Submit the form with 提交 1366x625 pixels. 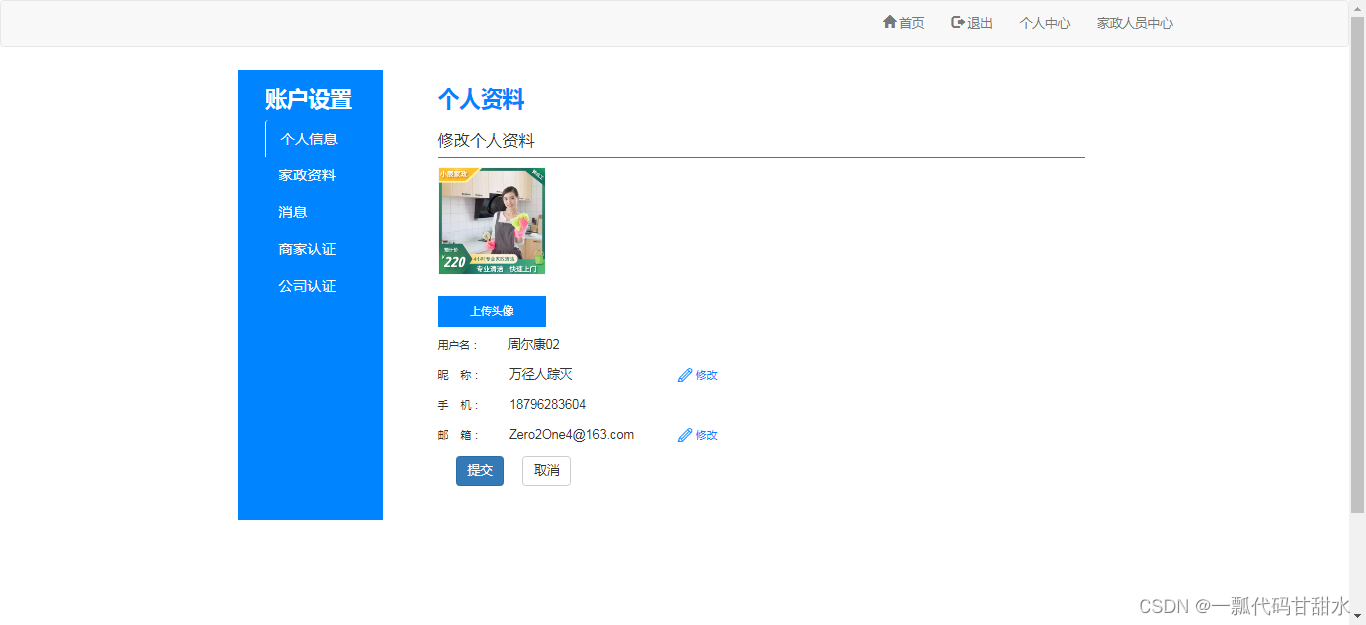[480, 471]
